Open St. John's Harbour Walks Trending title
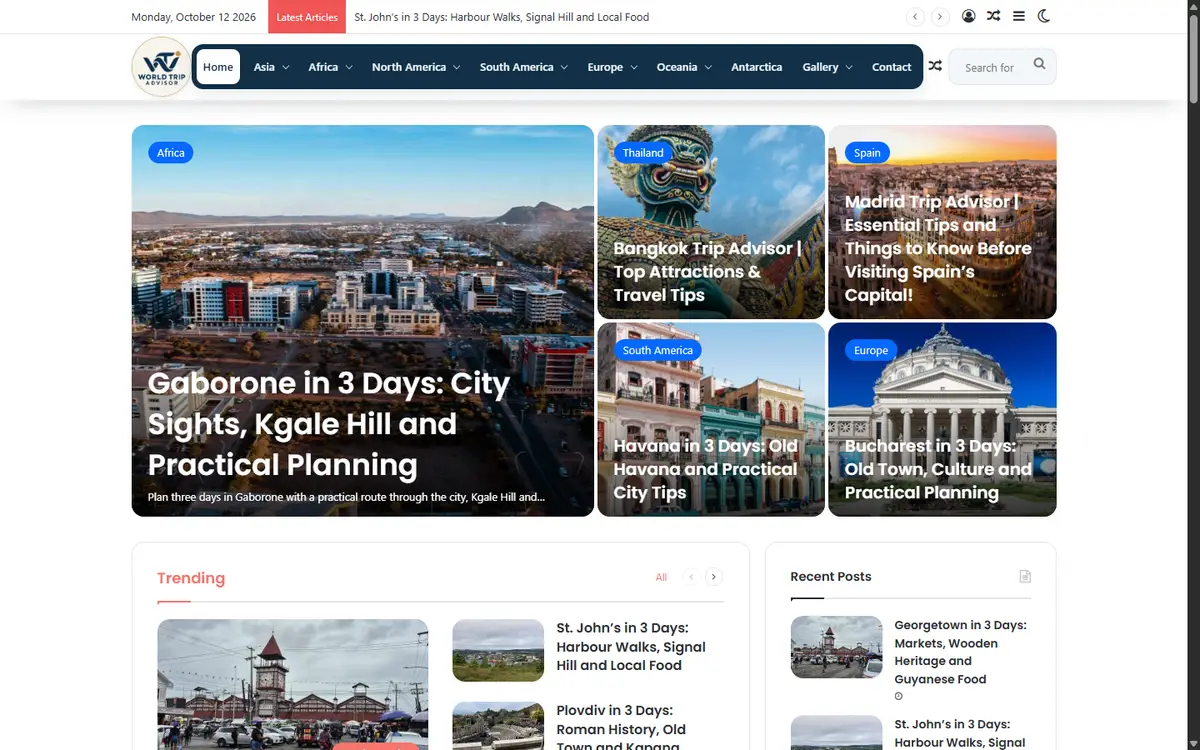1200x750 pixels. pos(631,647)
